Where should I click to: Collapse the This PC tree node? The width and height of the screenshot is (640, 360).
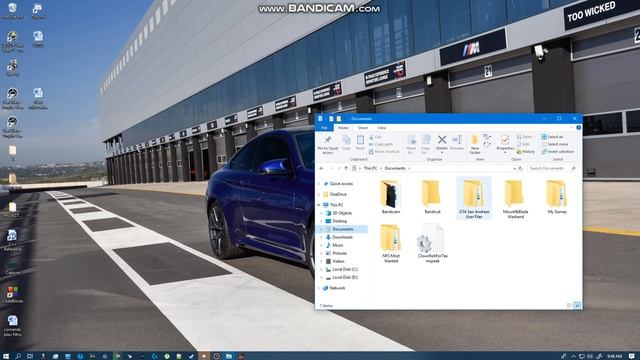pos(319,205)
